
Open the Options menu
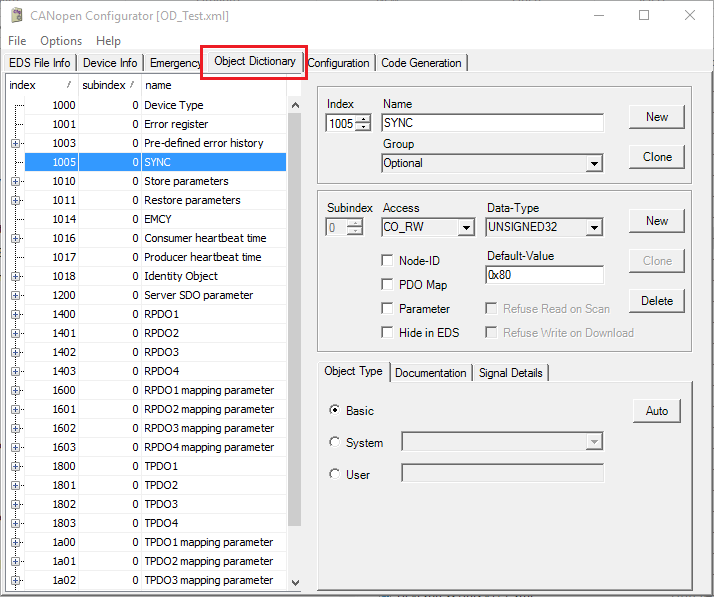tap(61, 41)
